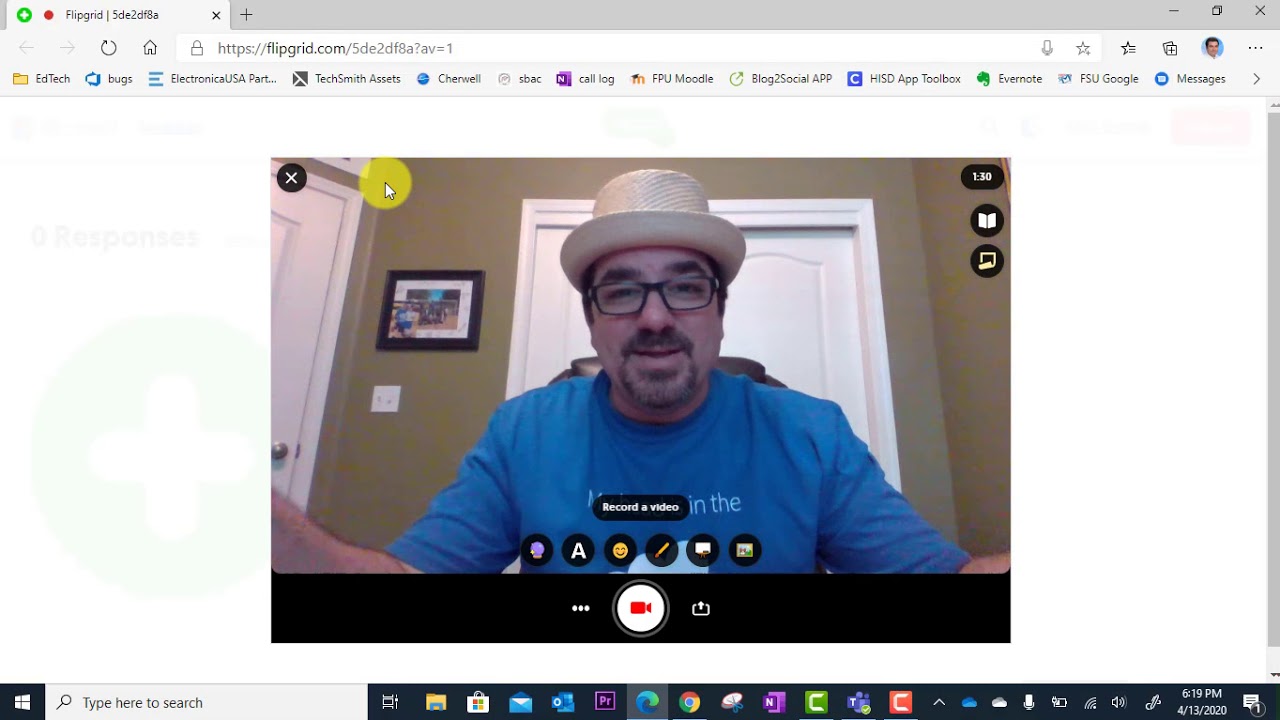Select the drawing pen tool

pos(661,550)
